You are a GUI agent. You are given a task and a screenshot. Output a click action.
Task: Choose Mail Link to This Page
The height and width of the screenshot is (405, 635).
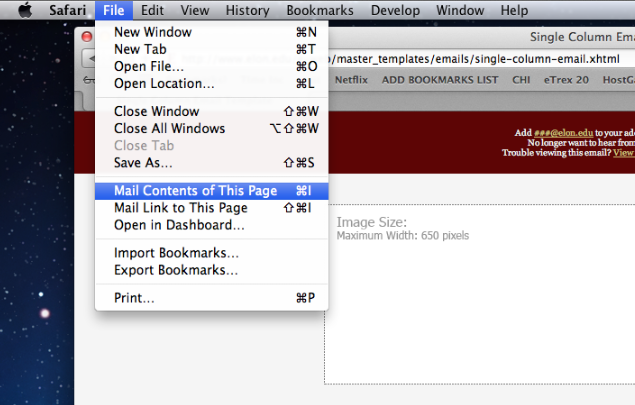click(x=180, y=208)
